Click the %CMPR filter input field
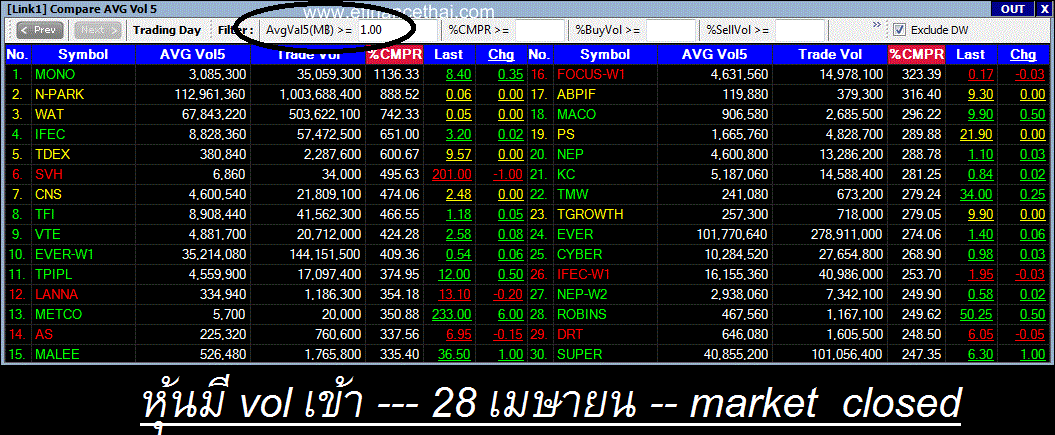This screenshot has width=1055, height=435. (x=540, y=30)
